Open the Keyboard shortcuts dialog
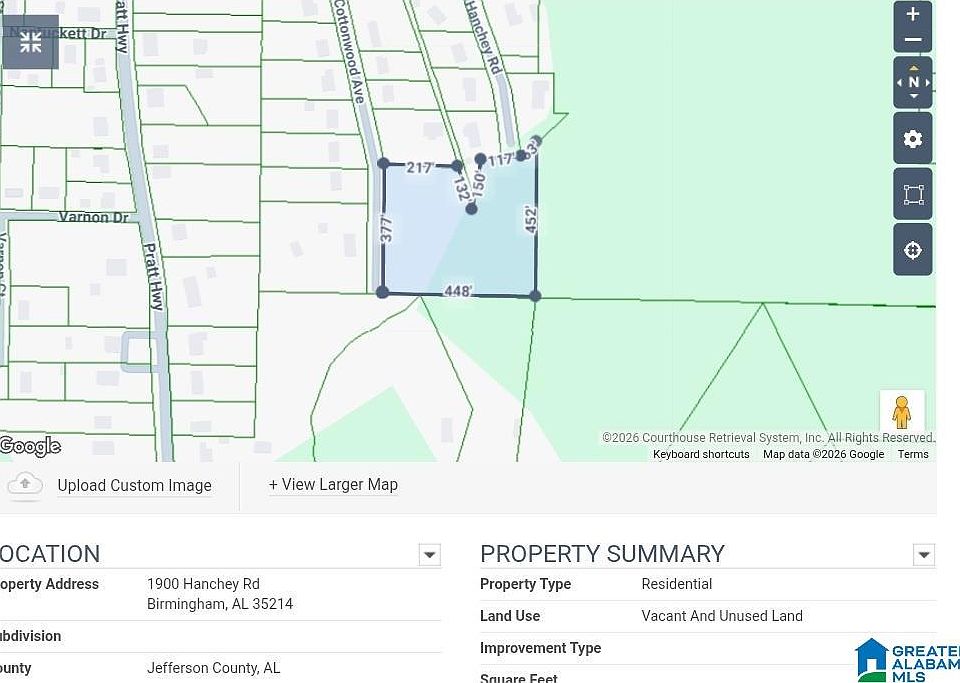This screenshot has width=960, height=683. 701,454
